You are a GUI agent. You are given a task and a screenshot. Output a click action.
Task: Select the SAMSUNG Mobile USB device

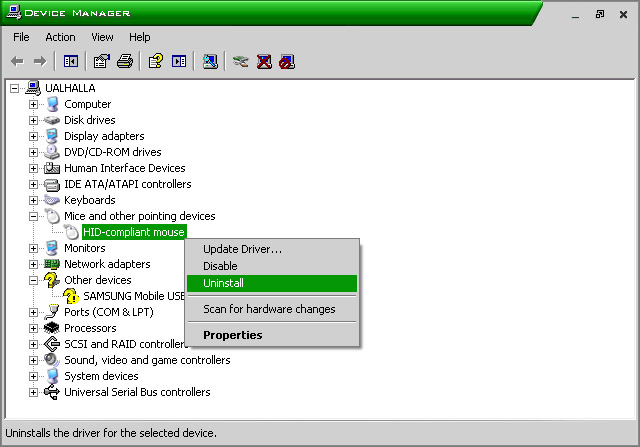click(134, 296)
